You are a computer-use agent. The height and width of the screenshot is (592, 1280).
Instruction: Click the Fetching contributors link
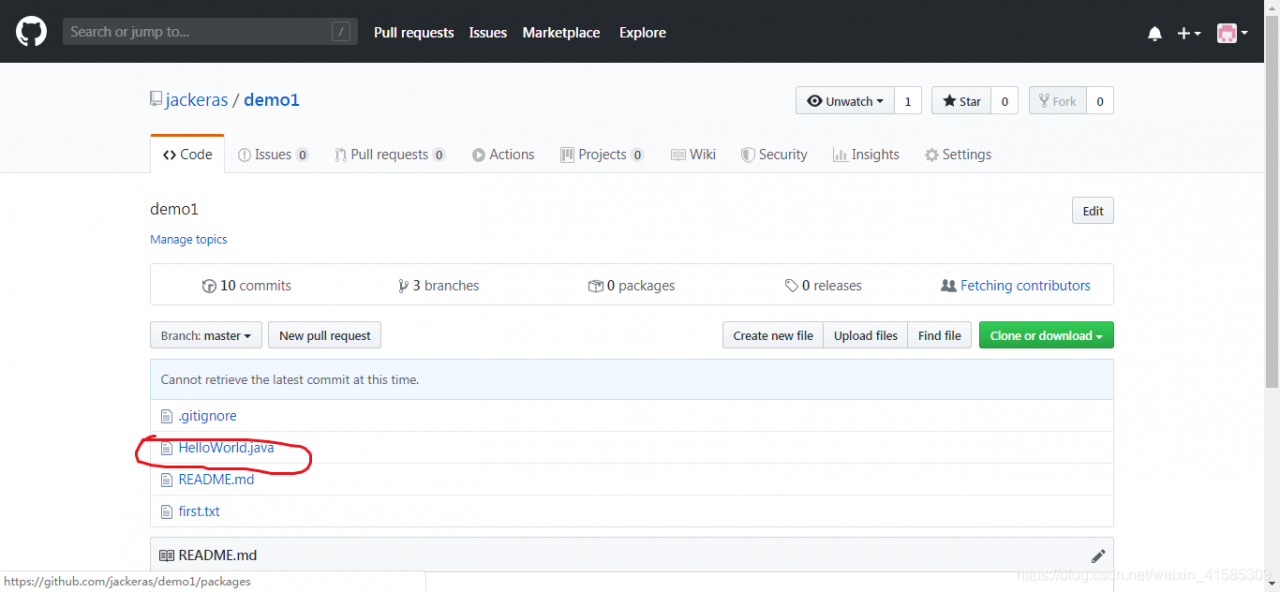pyautogui.click(x=1016, y=285)
